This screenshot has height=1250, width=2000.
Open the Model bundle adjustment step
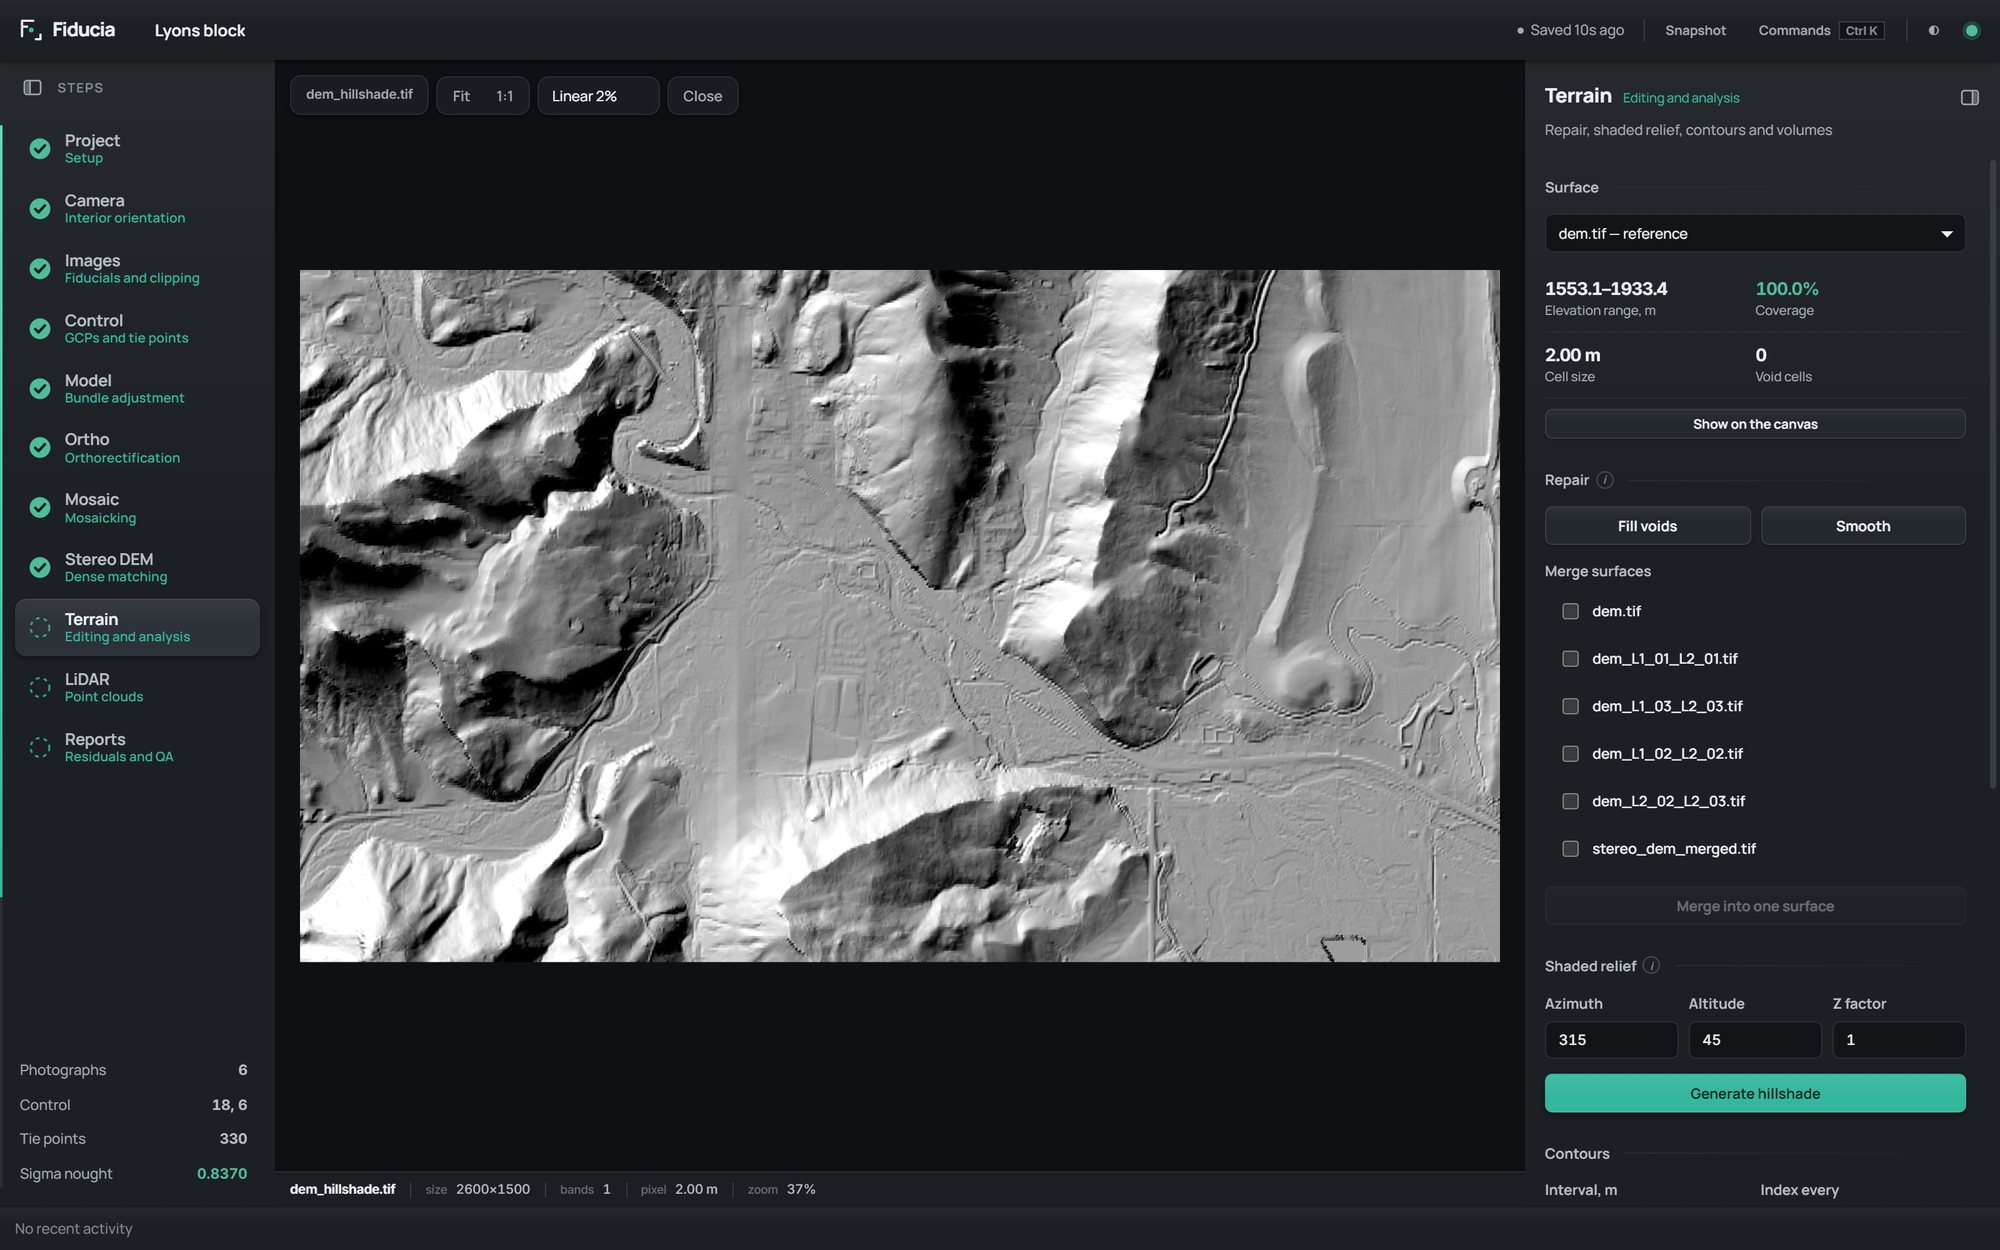(x=137, y=388)
